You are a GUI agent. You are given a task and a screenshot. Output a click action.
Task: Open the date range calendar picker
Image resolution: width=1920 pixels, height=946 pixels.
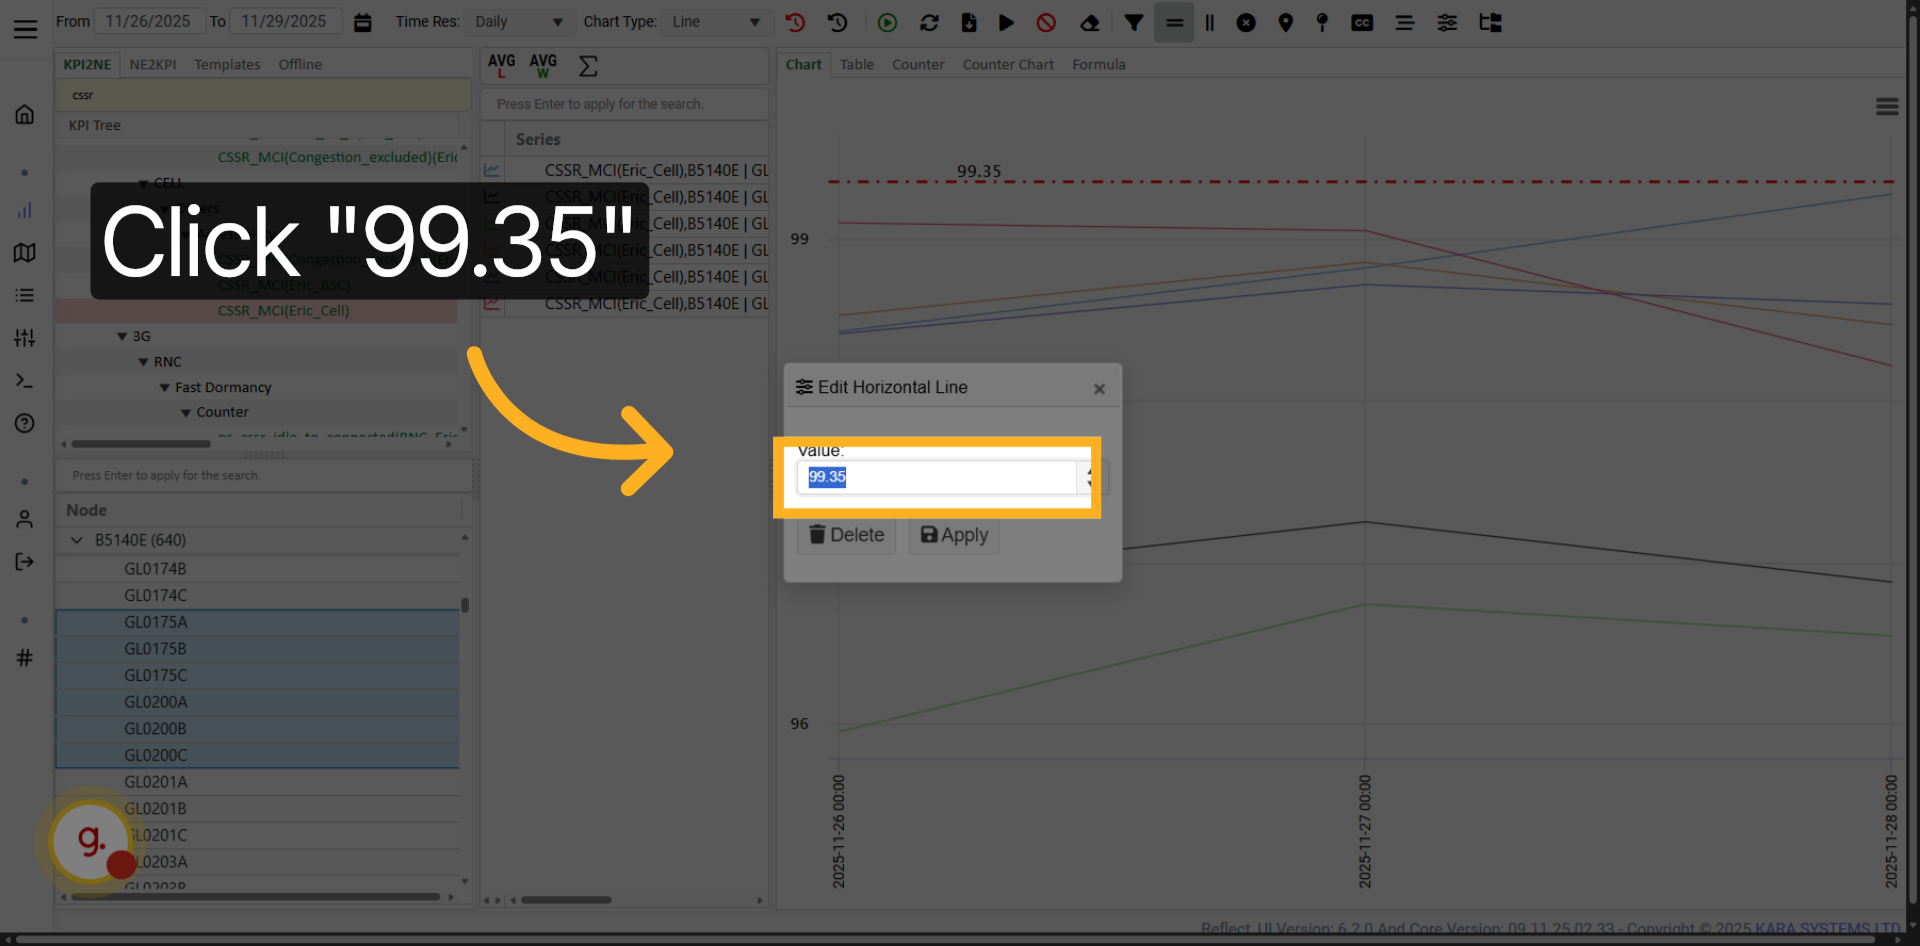tap(363, 22)
